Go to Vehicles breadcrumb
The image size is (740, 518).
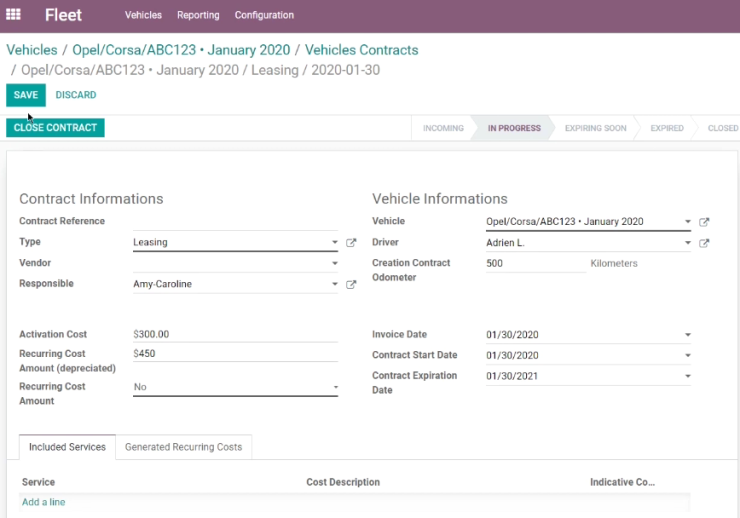tap(32, 50)
